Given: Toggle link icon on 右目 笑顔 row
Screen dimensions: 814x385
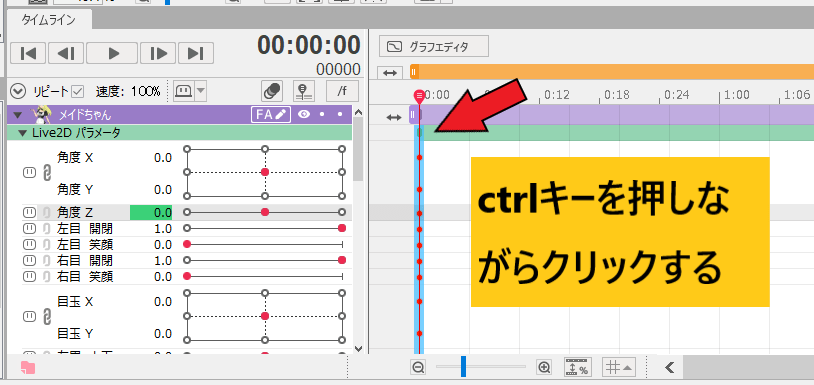Looking at the screenshot, I should [46, 277].
